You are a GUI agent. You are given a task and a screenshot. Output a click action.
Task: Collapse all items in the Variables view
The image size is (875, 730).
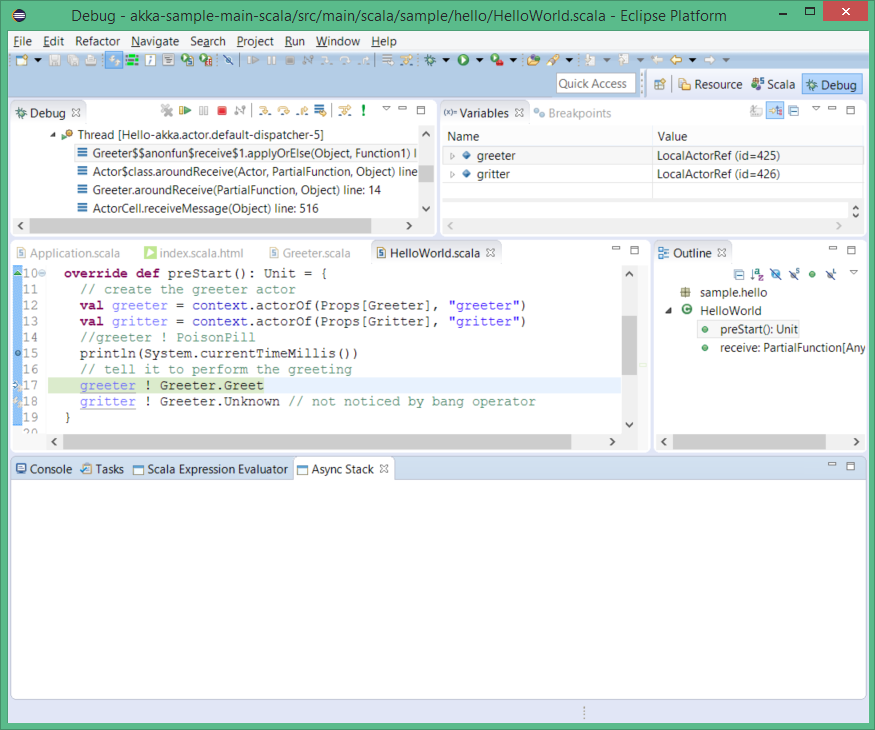coord(793,111)
